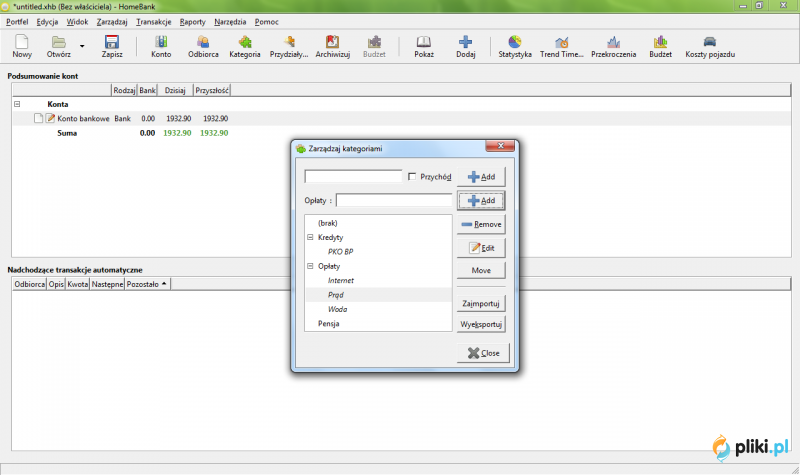Sort automatic transactions by Kwota column
800x475 pixels.
click(x=78, y=284)
